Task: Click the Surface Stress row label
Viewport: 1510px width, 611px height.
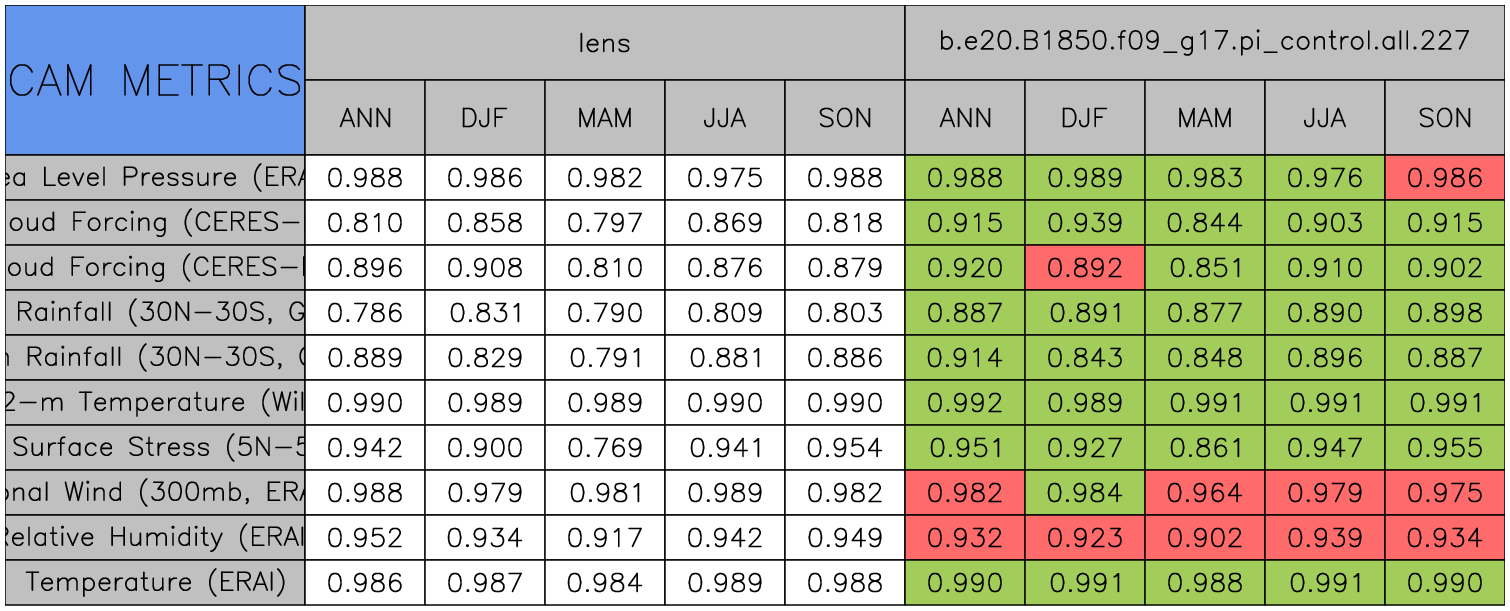Action: click(155, 448)
